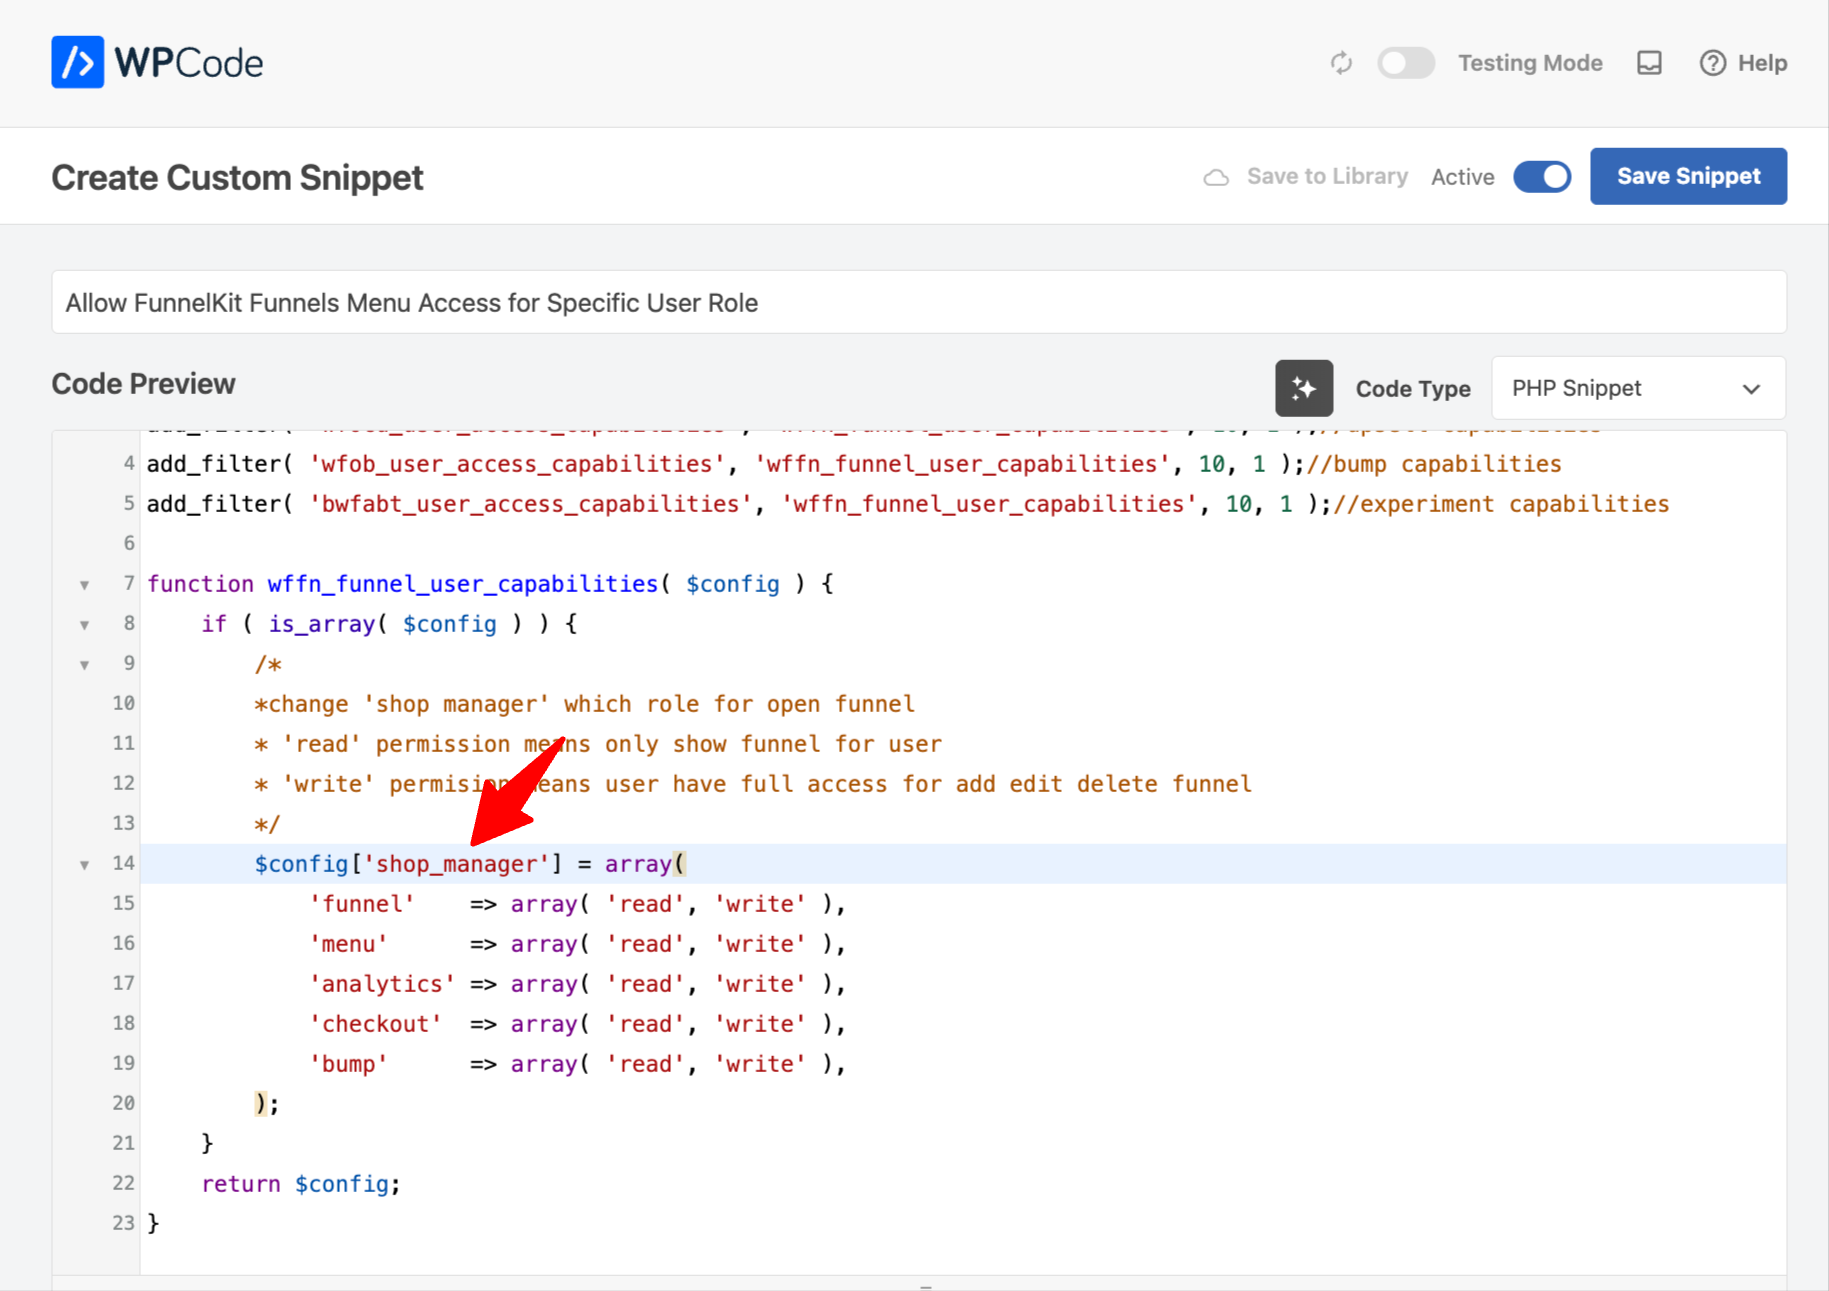Collapse the is_array condition at line 8

tap(84, 624)
